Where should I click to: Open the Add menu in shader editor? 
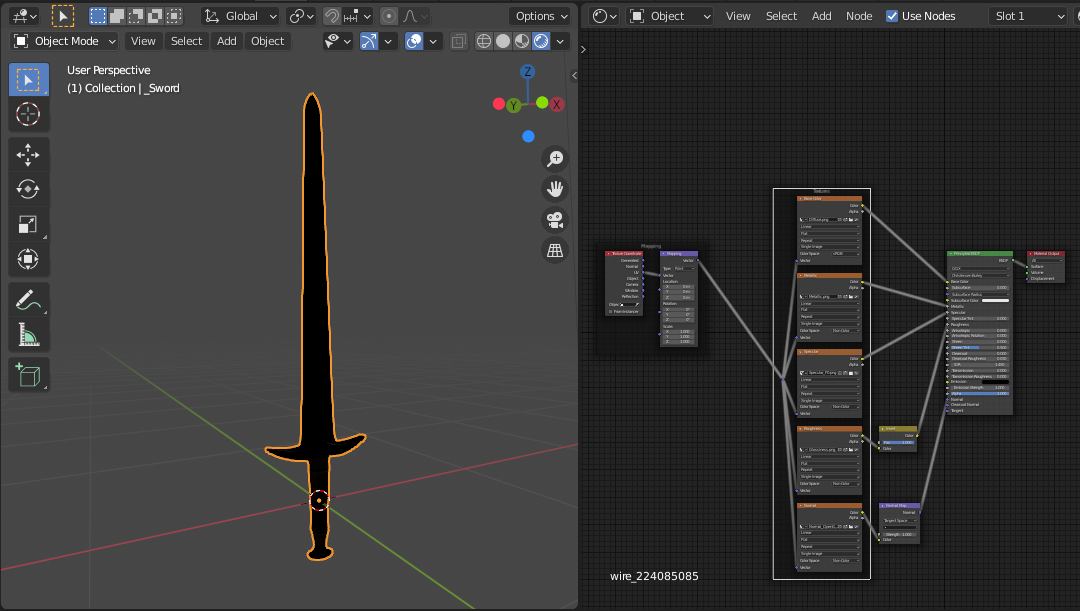821,16
